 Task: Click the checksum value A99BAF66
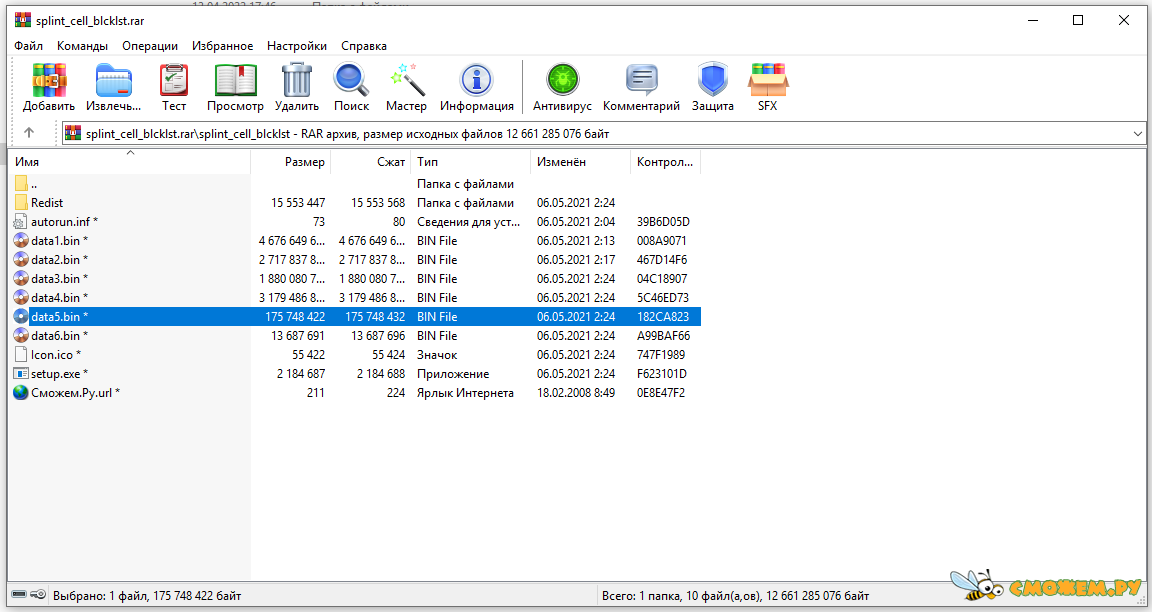(x=663, y=336)
